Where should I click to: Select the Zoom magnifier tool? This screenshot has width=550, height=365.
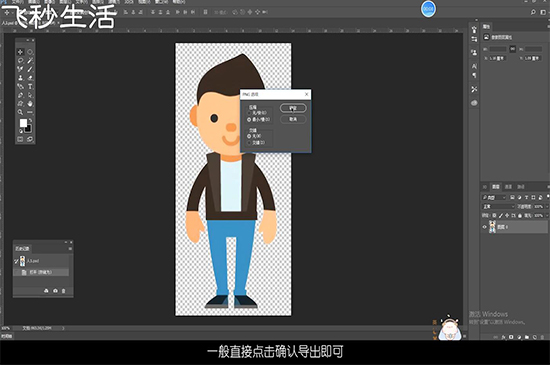pyautogui.click(x=20, y=112)
